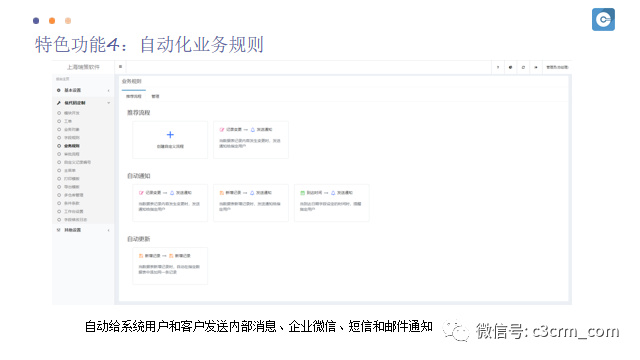Open the 新增记录 to 发送通知 card

tap(251, 203)
